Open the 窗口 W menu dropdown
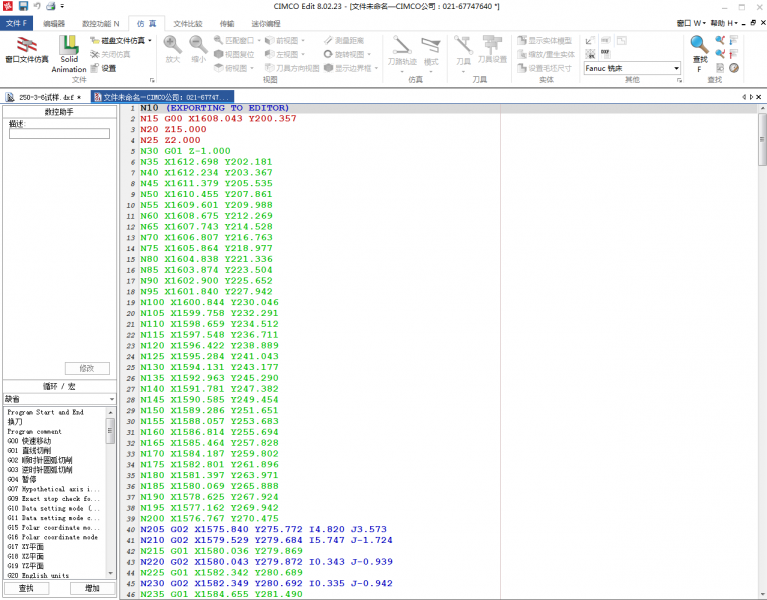This screenshot has height=600, width=767. 691,23
